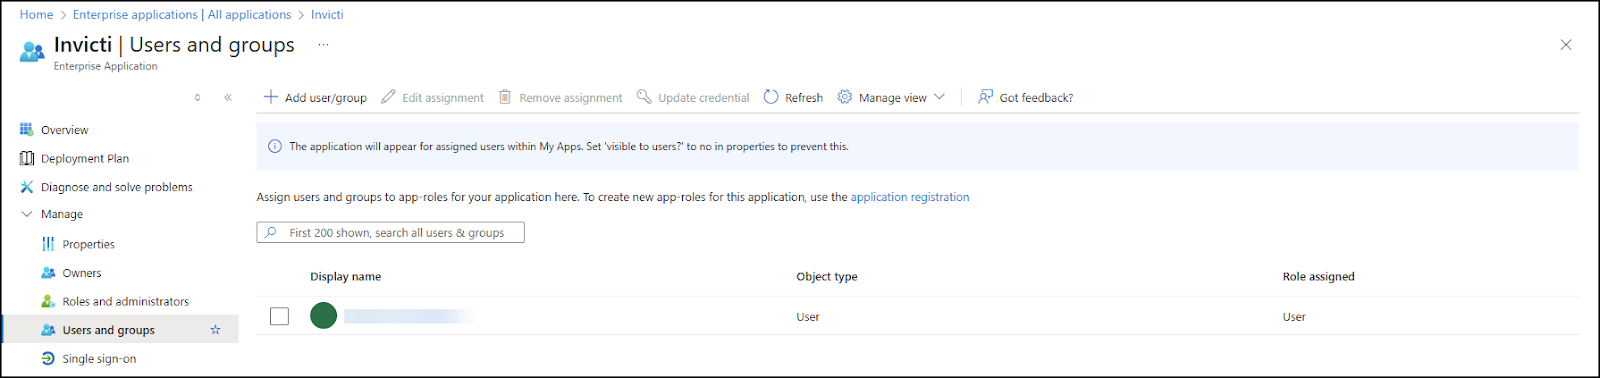Collapse the sidebar with double chevron
1600x378 pixels.
point(228,97)
